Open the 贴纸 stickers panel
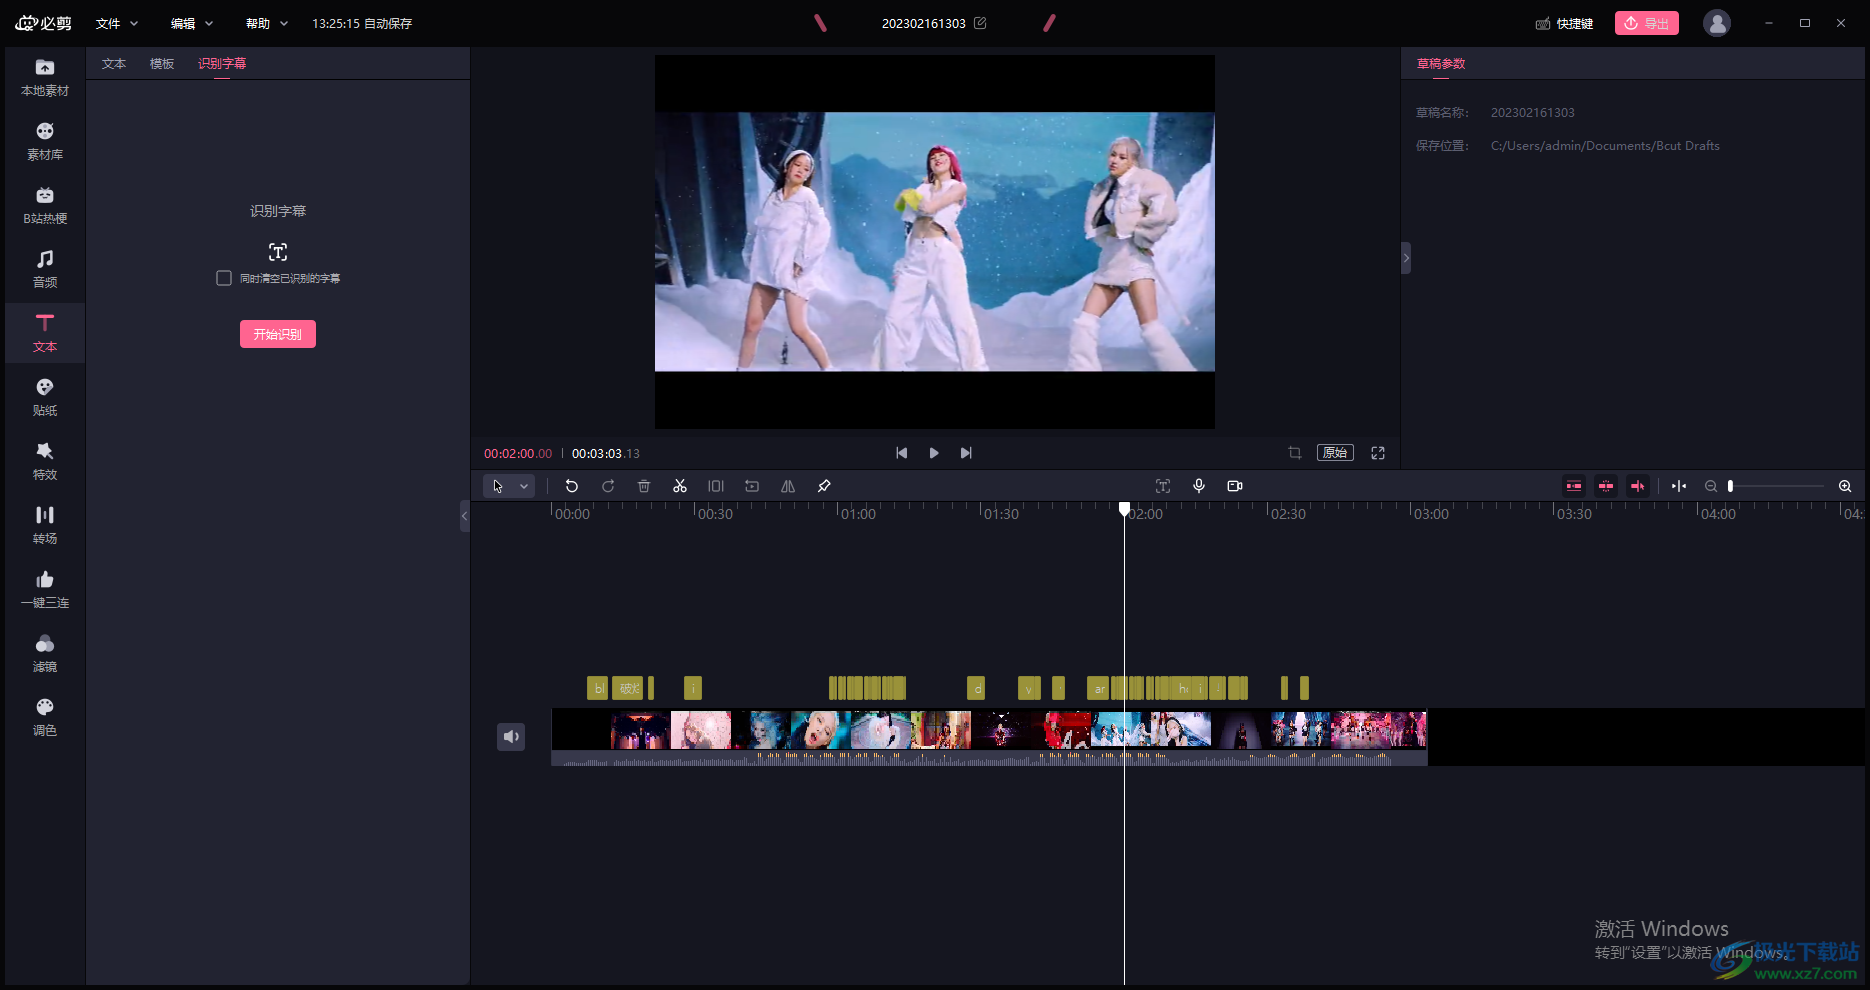 pyautogui.click(x=45, y=398)
